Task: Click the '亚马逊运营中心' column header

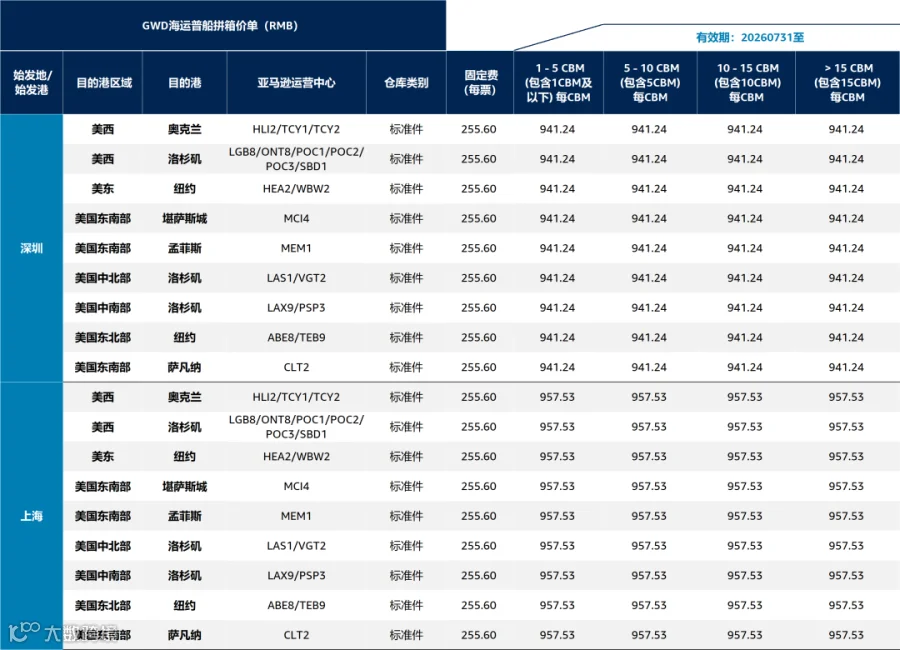Action: pyautogui.click(x=296, y=83)
